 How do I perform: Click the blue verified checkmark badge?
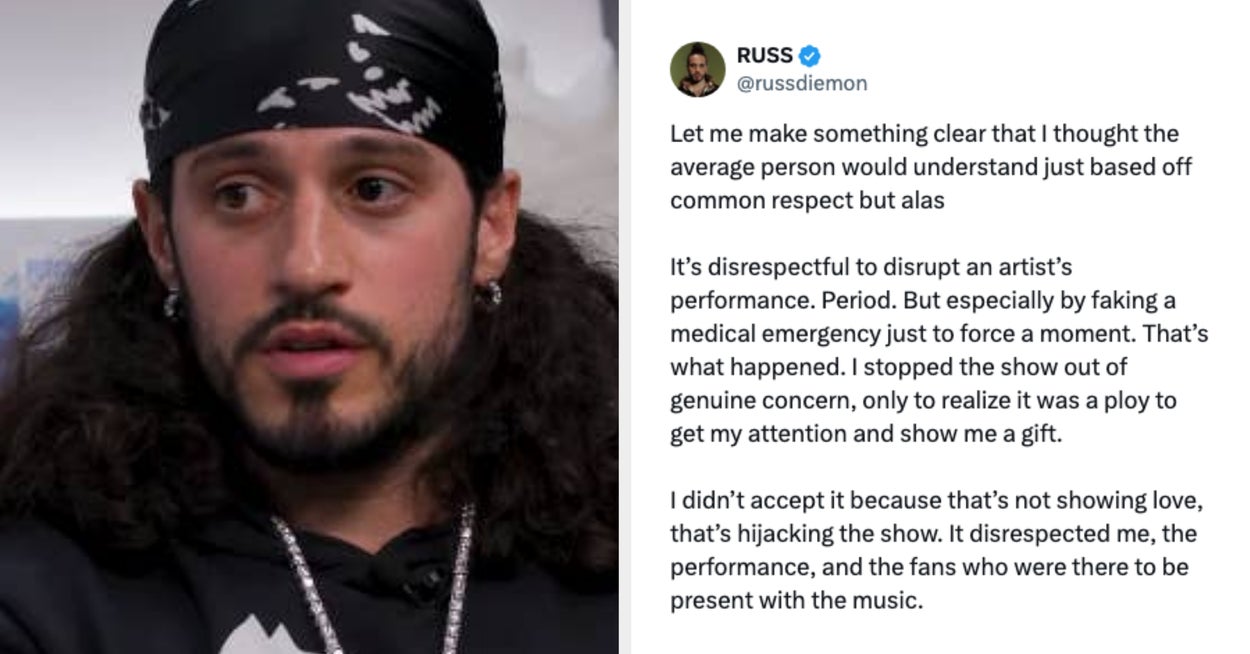(x=810, y=56)
